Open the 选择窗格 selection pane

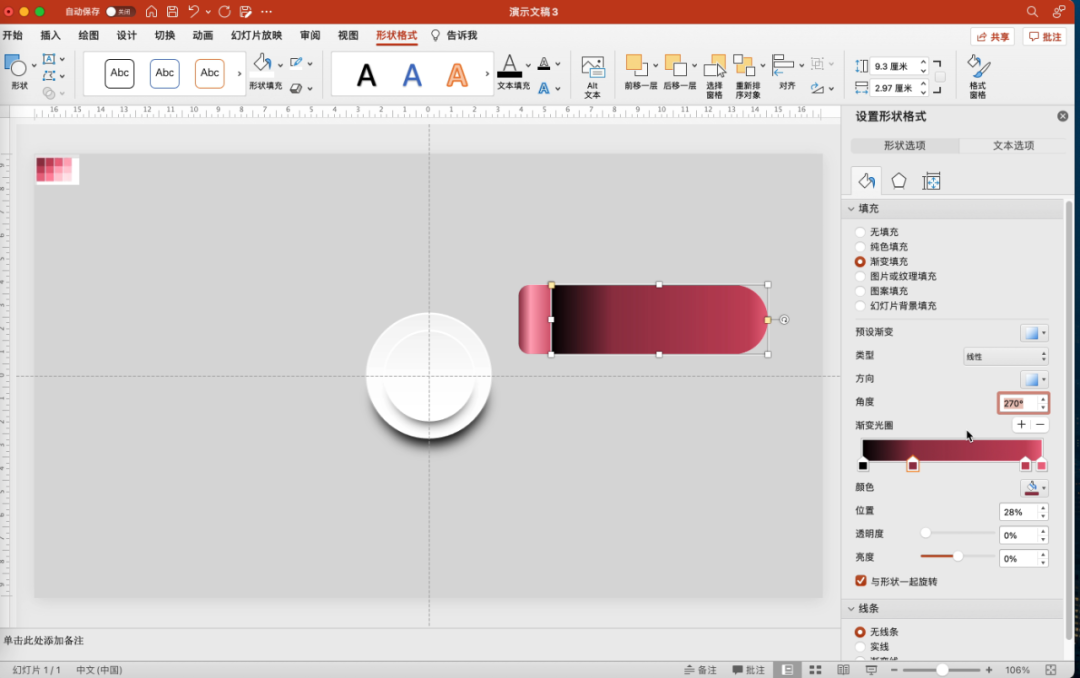pos(715,67)
